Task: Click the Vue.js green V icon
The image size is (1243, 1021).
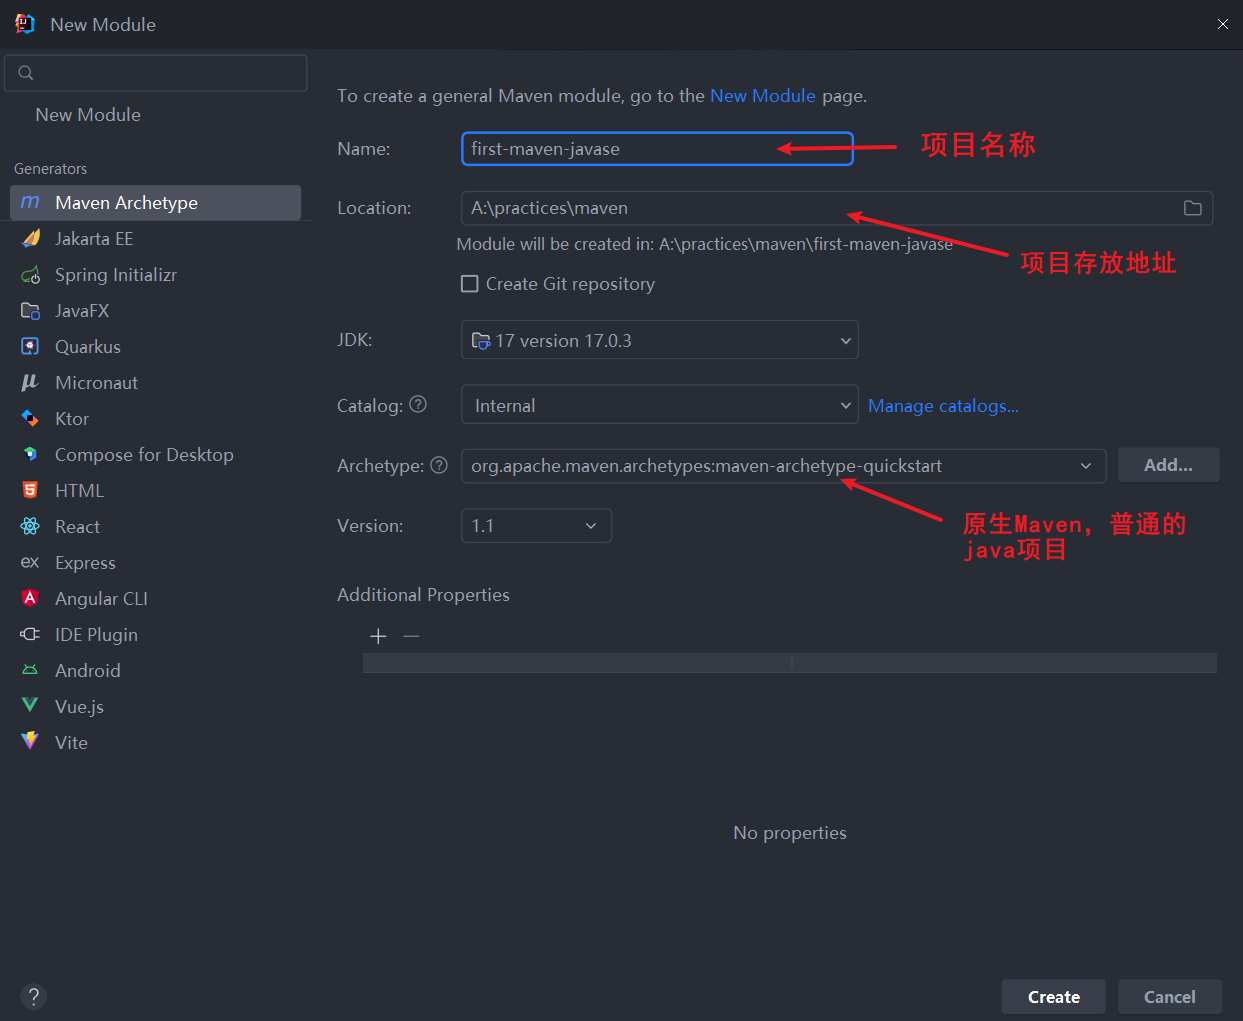Action: pos(31,706)
